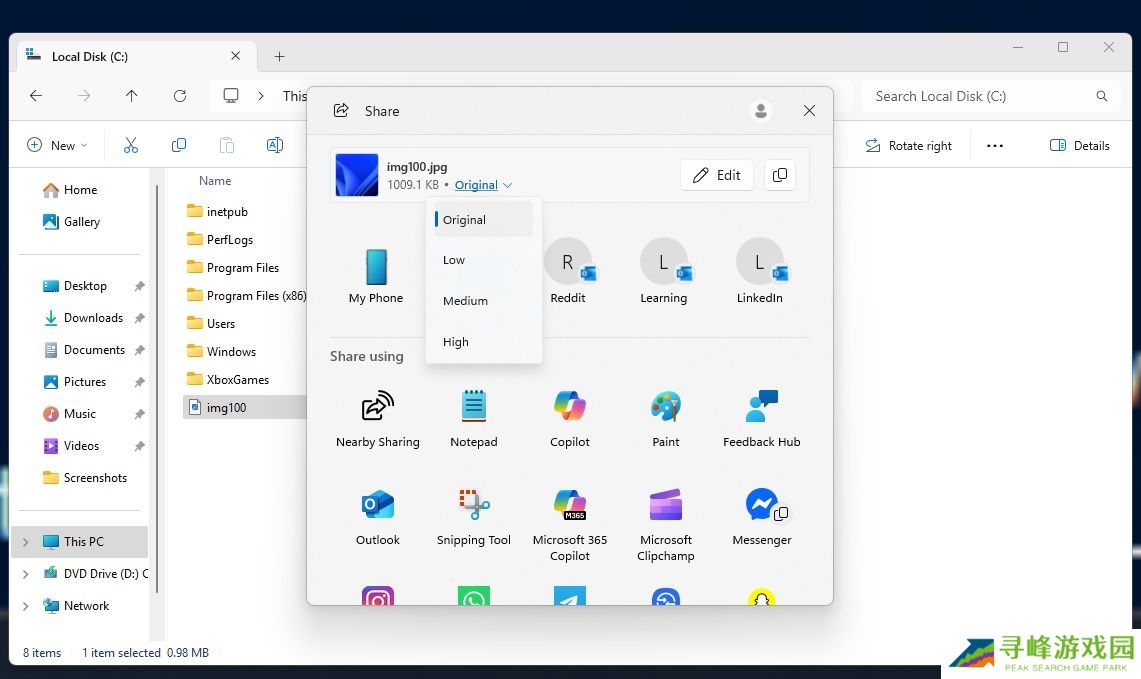Image resolution: width=1141 pixels, height=679 pixels.
Task: Select the img100 file in list
Action: [244, 408]
